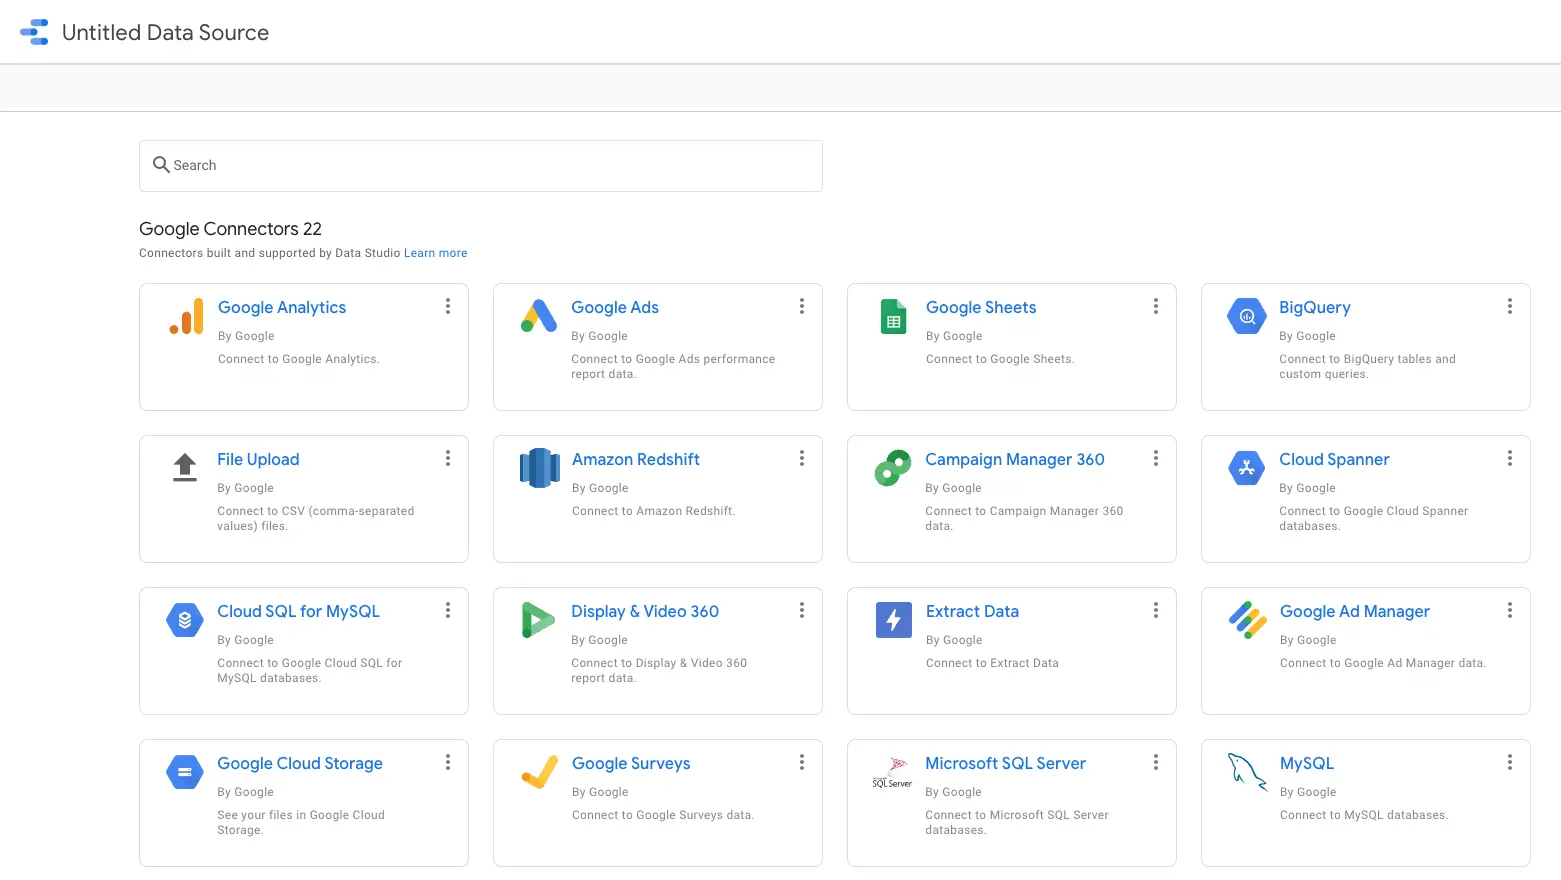
Task: Select the Google Surveys connector title
Action: point(631,763)
